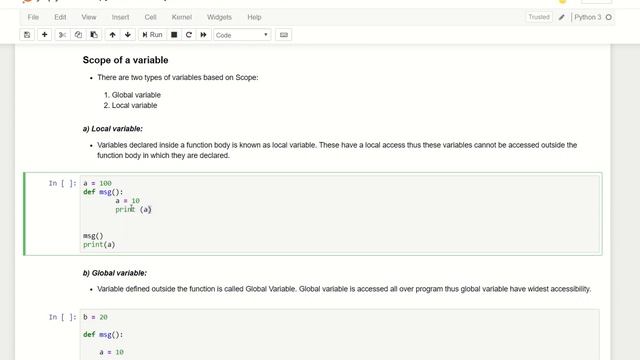Interrupt the kernel with stop icon

click(174, 35)
